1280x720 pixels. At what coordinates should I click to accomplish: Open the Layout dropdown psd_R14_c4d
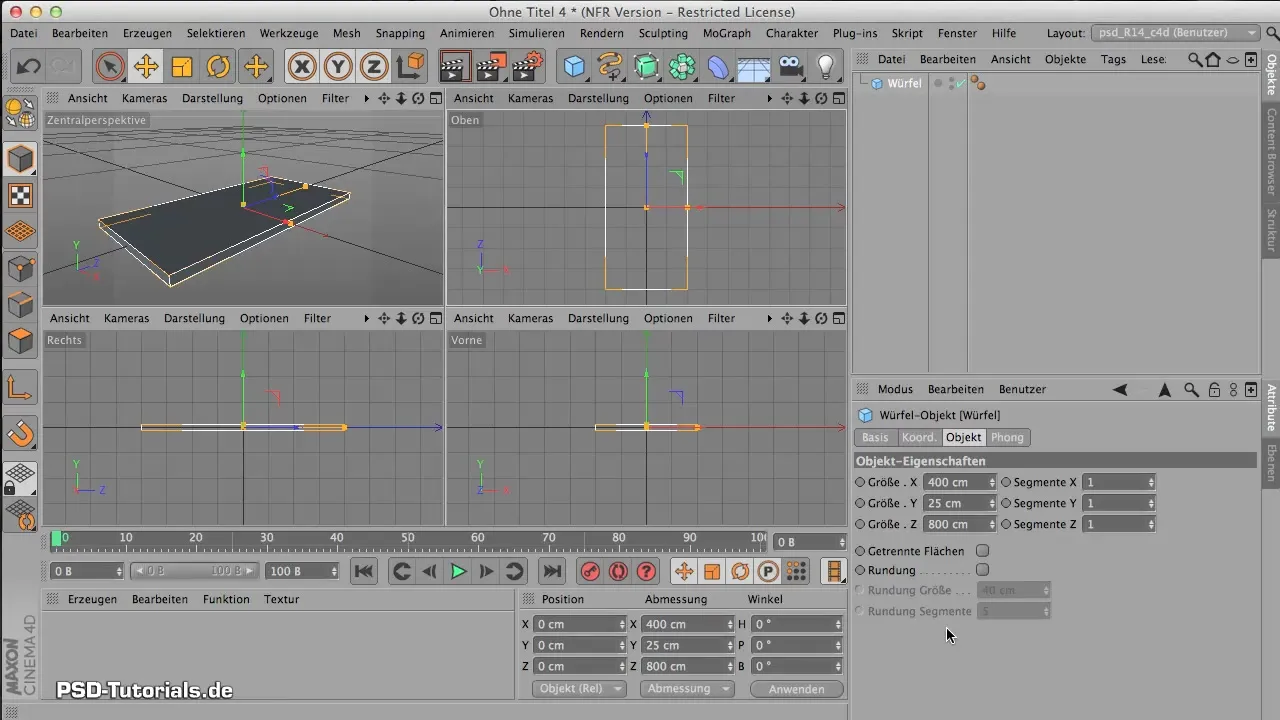pos(1176,33)
